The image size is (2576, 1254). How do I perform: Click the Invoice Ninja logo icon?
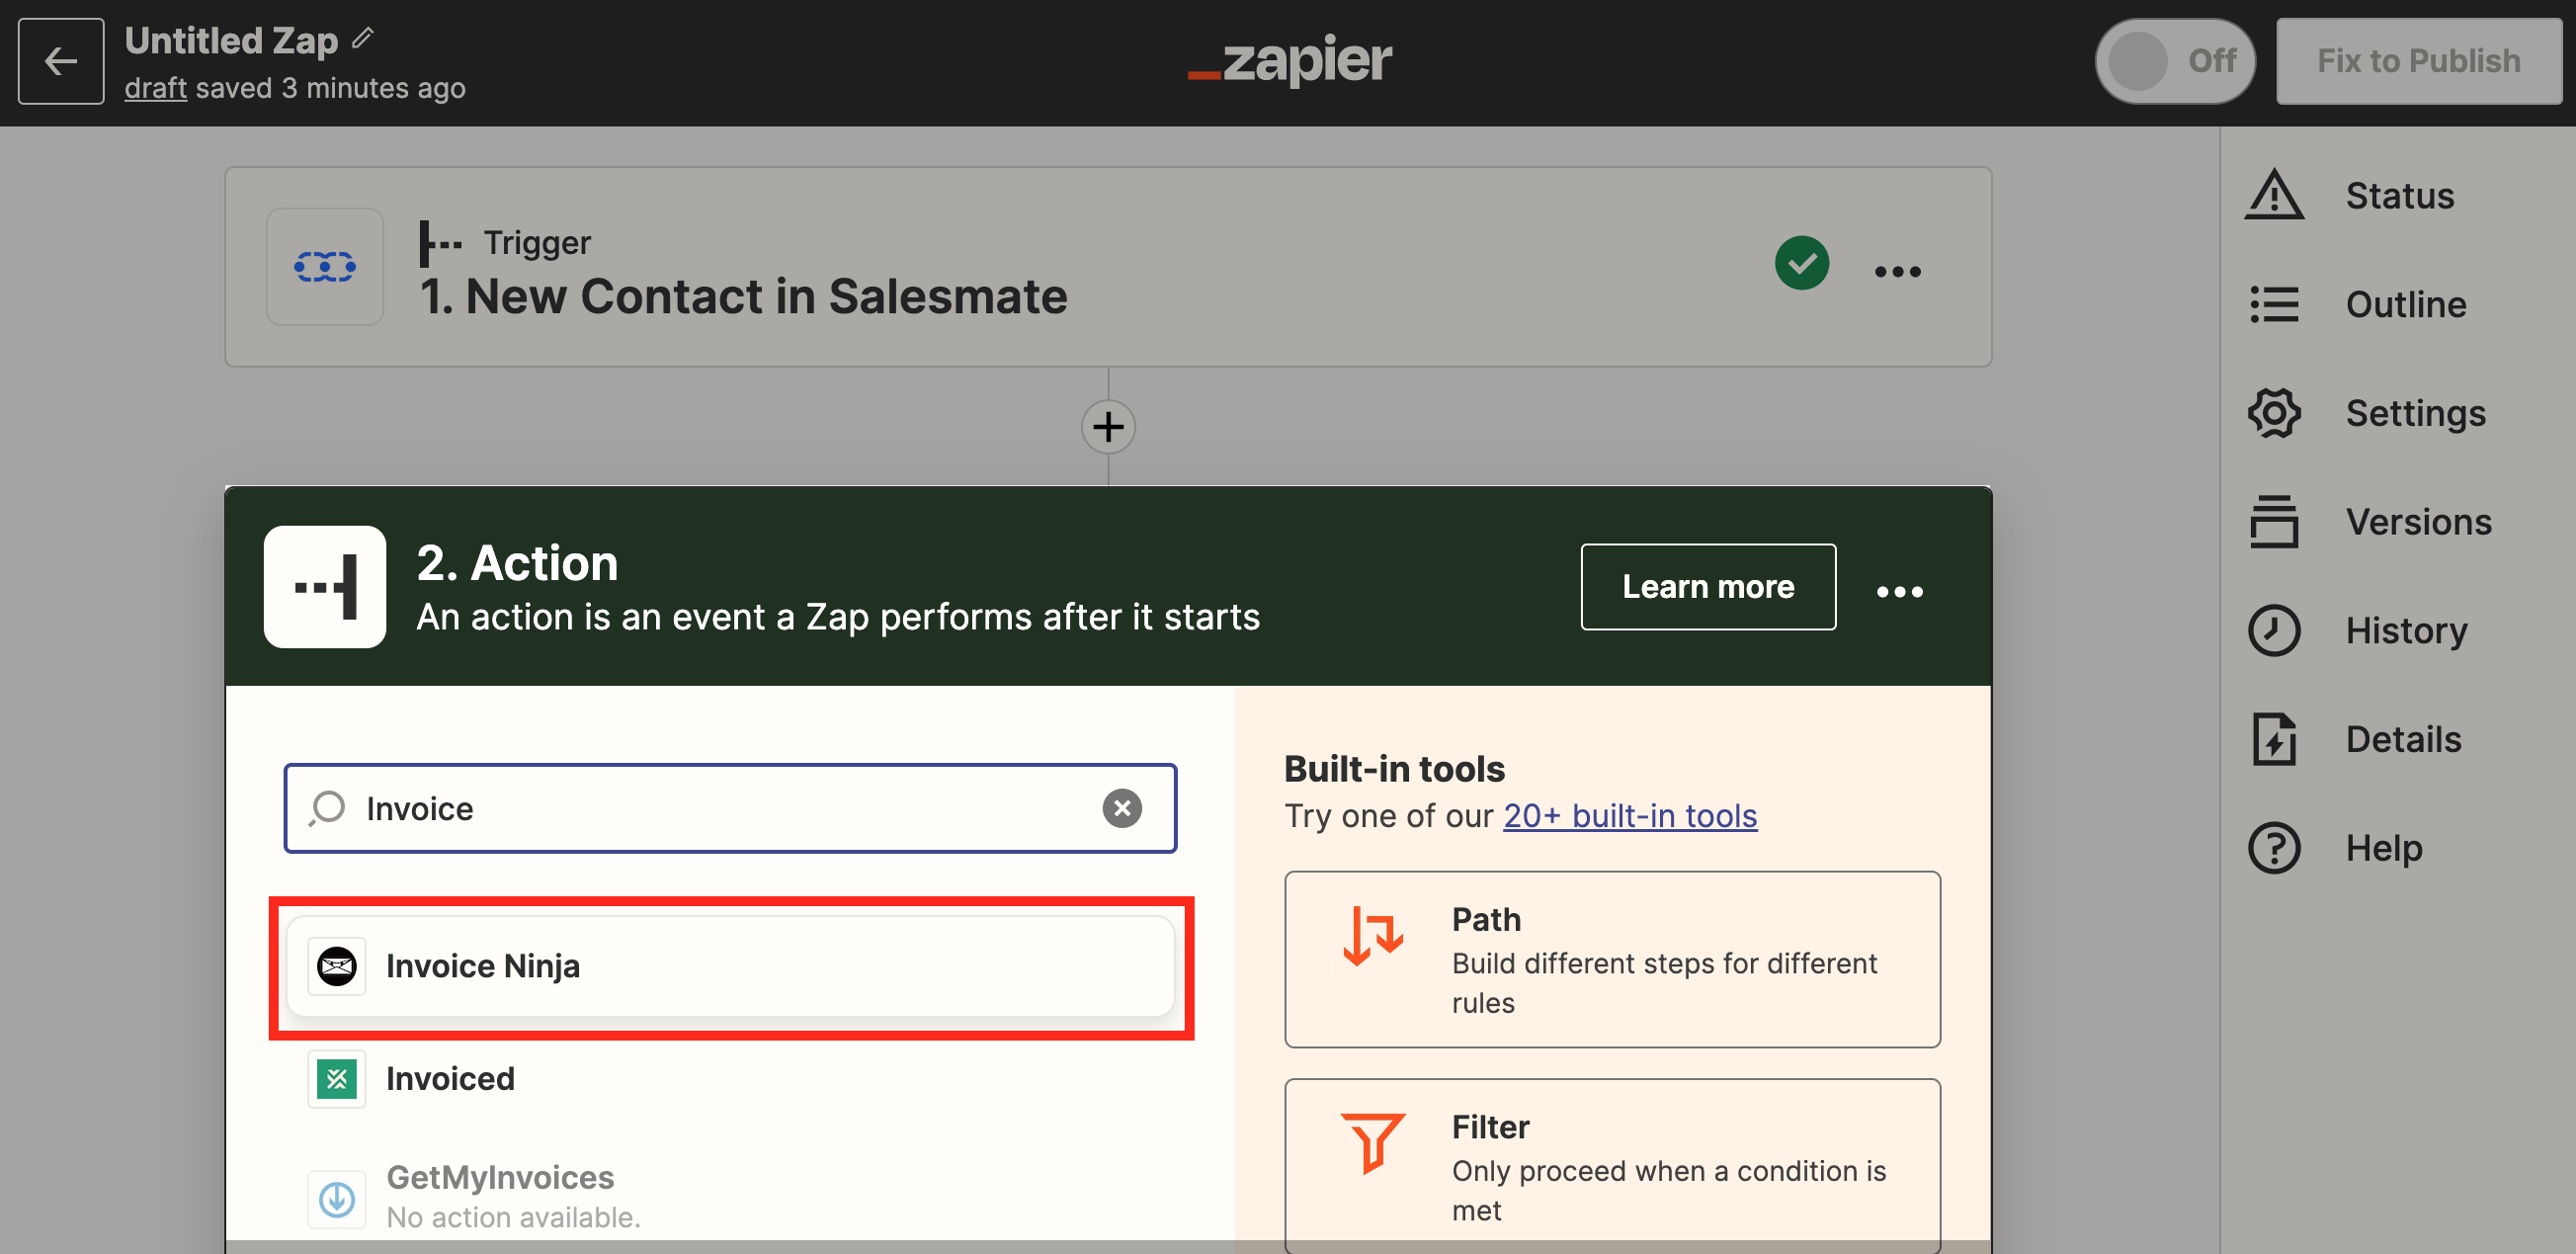tap(337, 966)
